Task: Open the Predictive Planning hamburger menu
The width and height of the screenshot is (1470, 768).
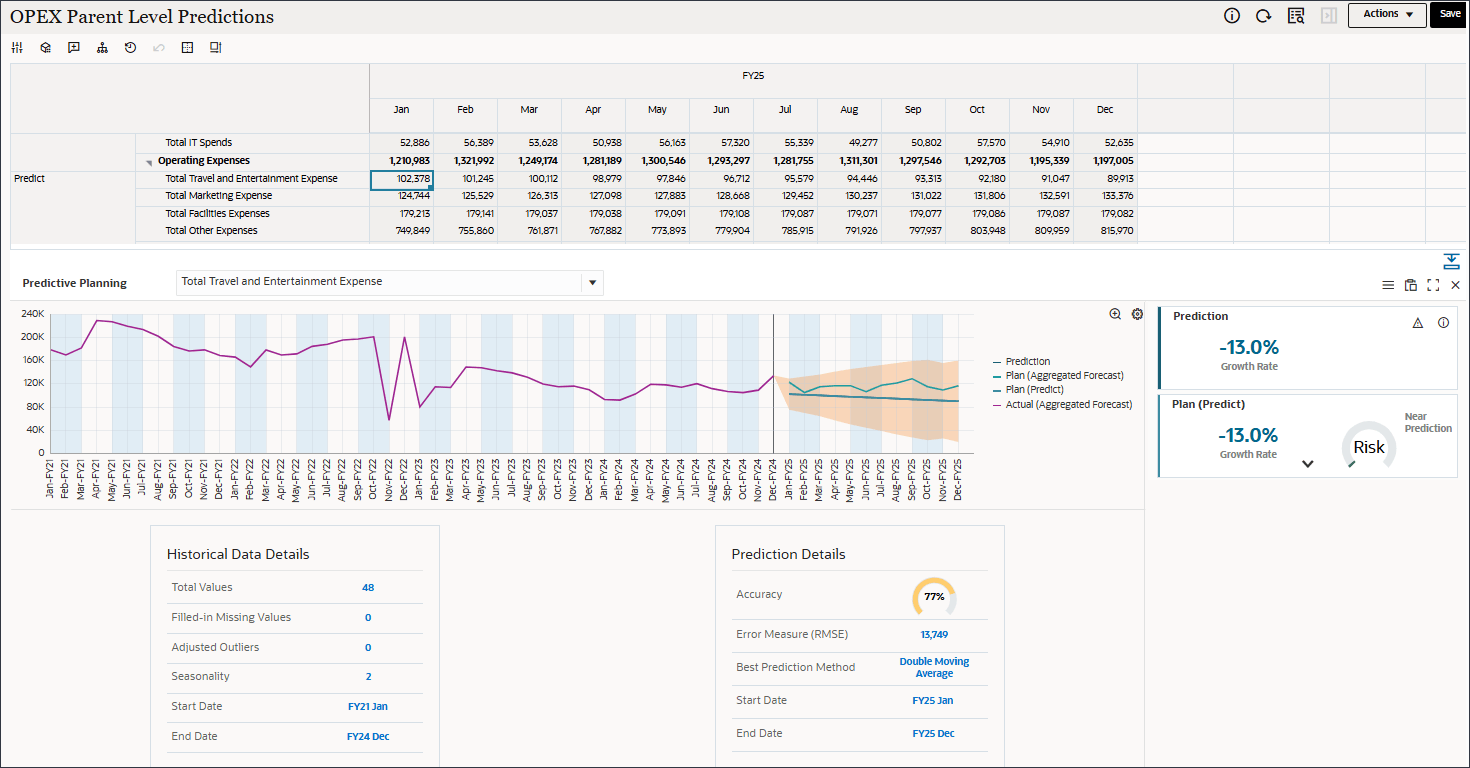Action: (1388, 285)
